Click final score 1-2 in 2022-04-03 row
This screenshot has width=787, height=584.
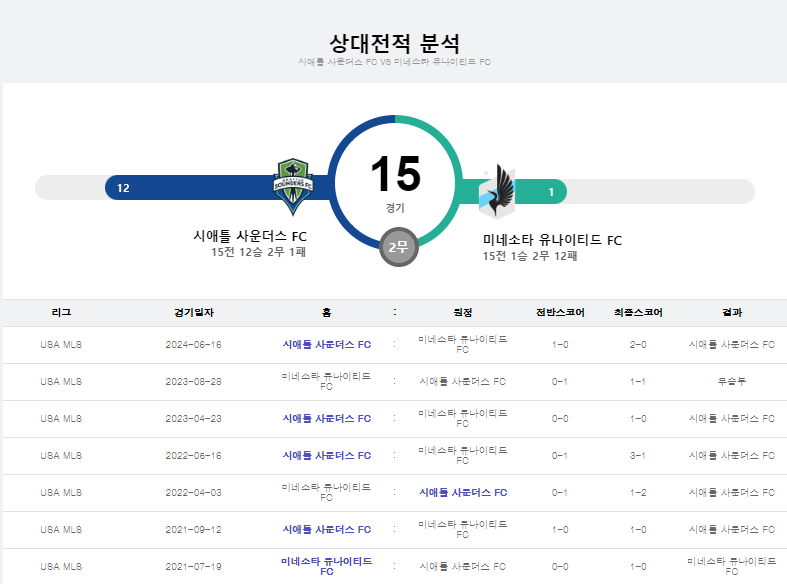pyautogui.click(x=638, y=493)
